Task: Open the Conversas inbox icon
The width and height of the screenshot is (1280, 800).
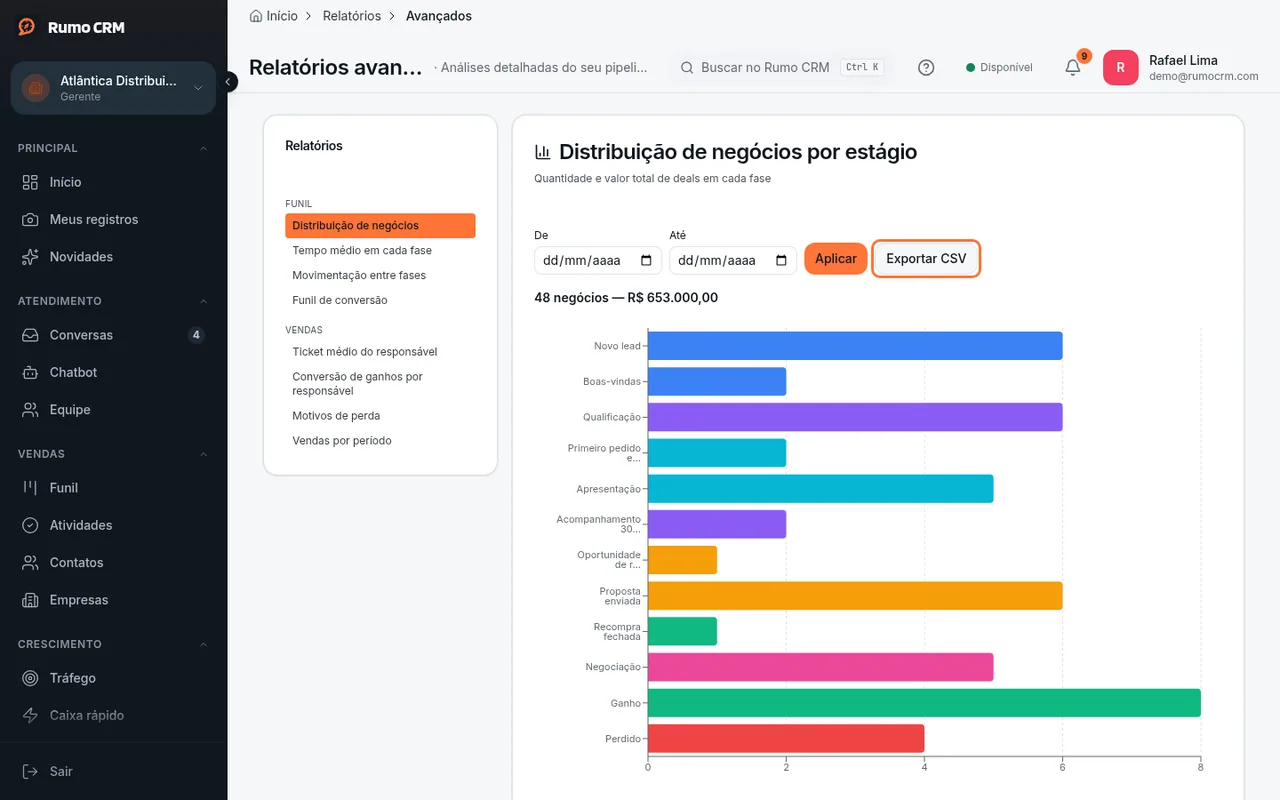Action: (x=31, y=335)
